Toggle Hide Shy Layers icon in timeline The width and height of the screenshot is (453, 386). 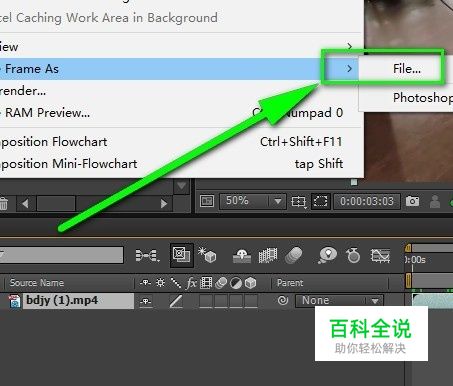(242, 256)
